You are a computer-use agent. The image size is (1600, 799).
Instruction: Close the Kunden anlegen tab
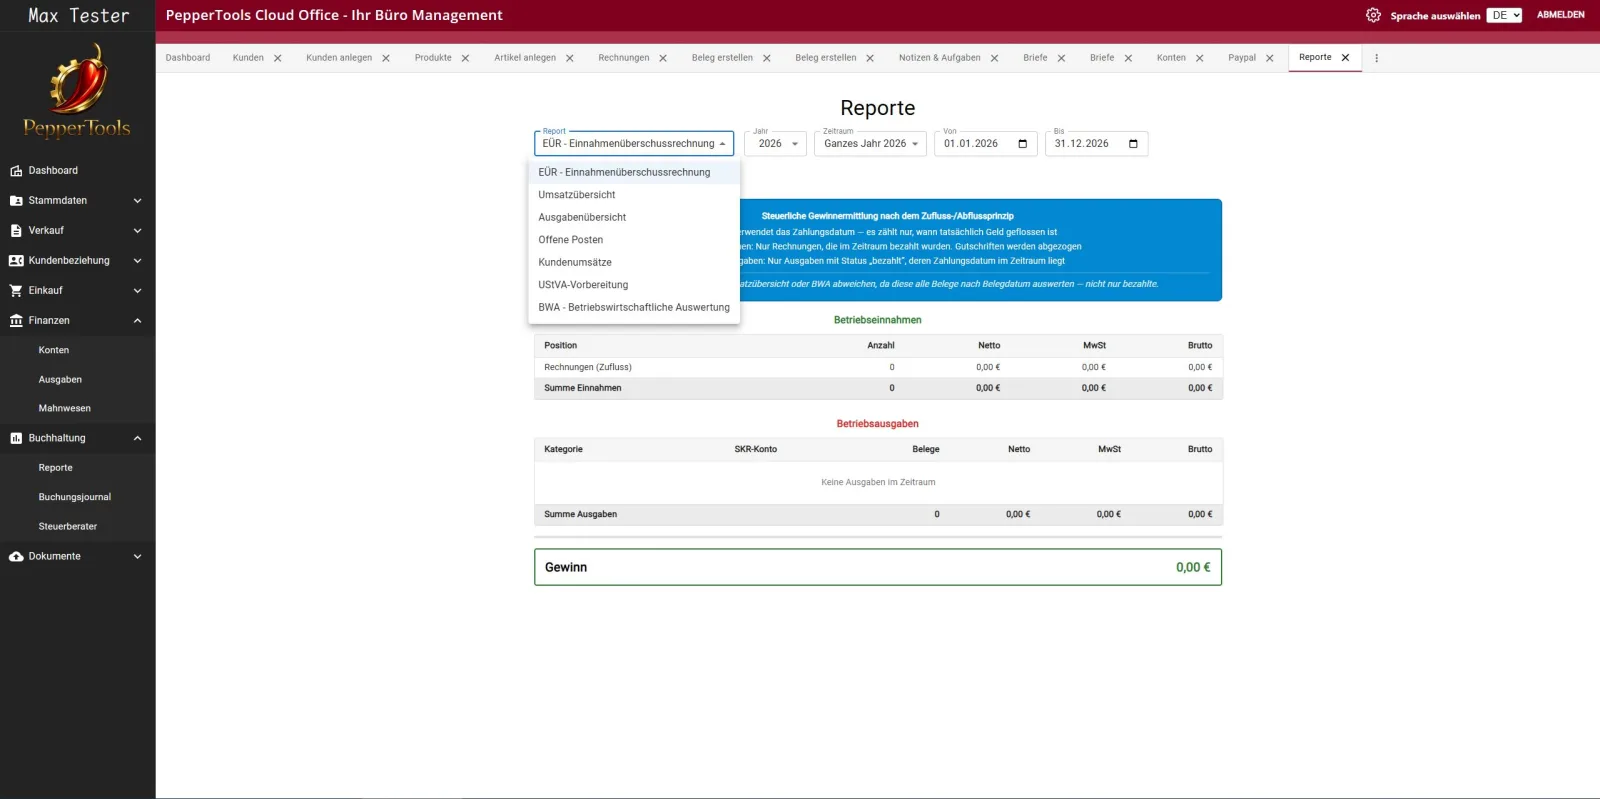pyautogui.click(x=385, y=58)
